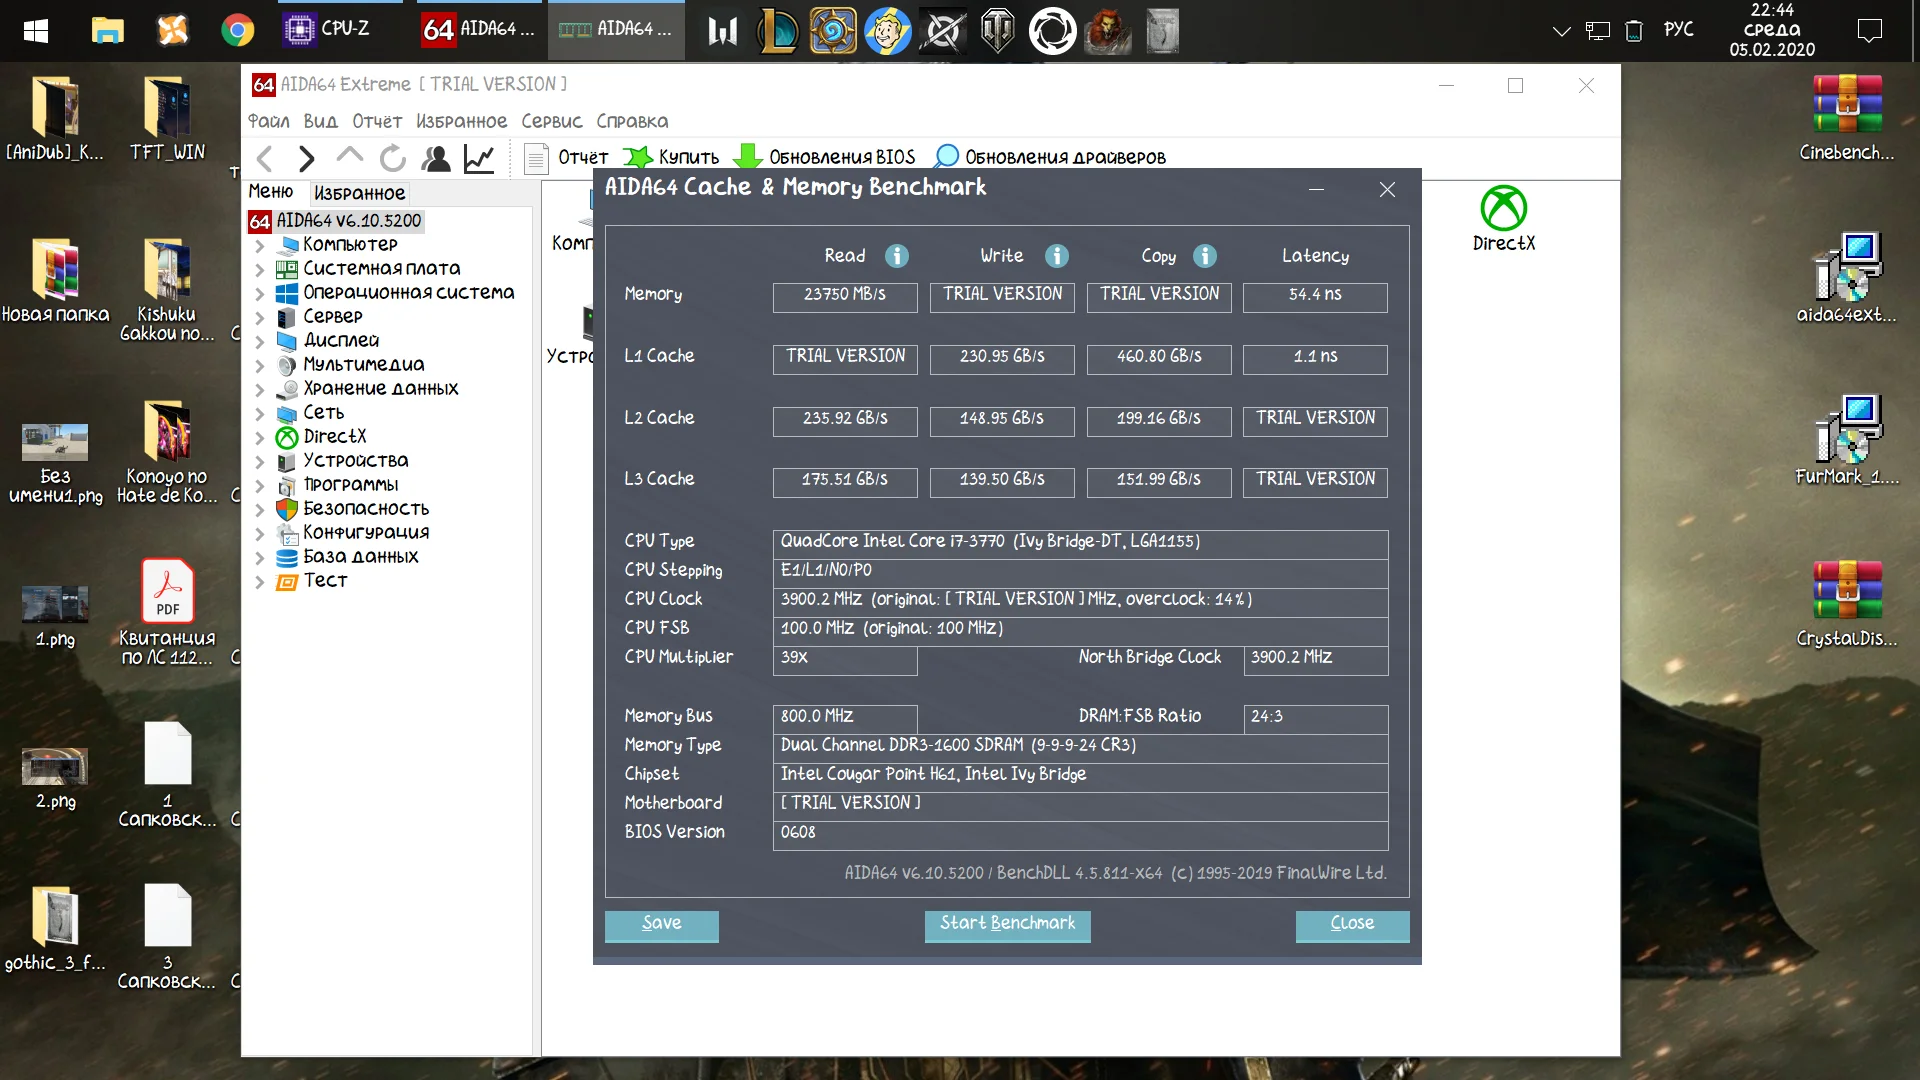Click the Read benchmark info icon
This screenshot has height=1080, width=1920.
[897, 256]
